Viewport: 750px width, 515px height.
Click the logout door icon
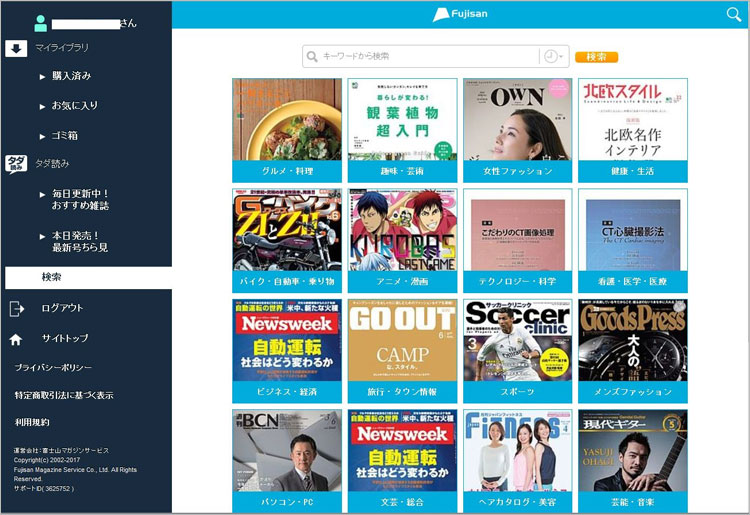coord(16,309)
